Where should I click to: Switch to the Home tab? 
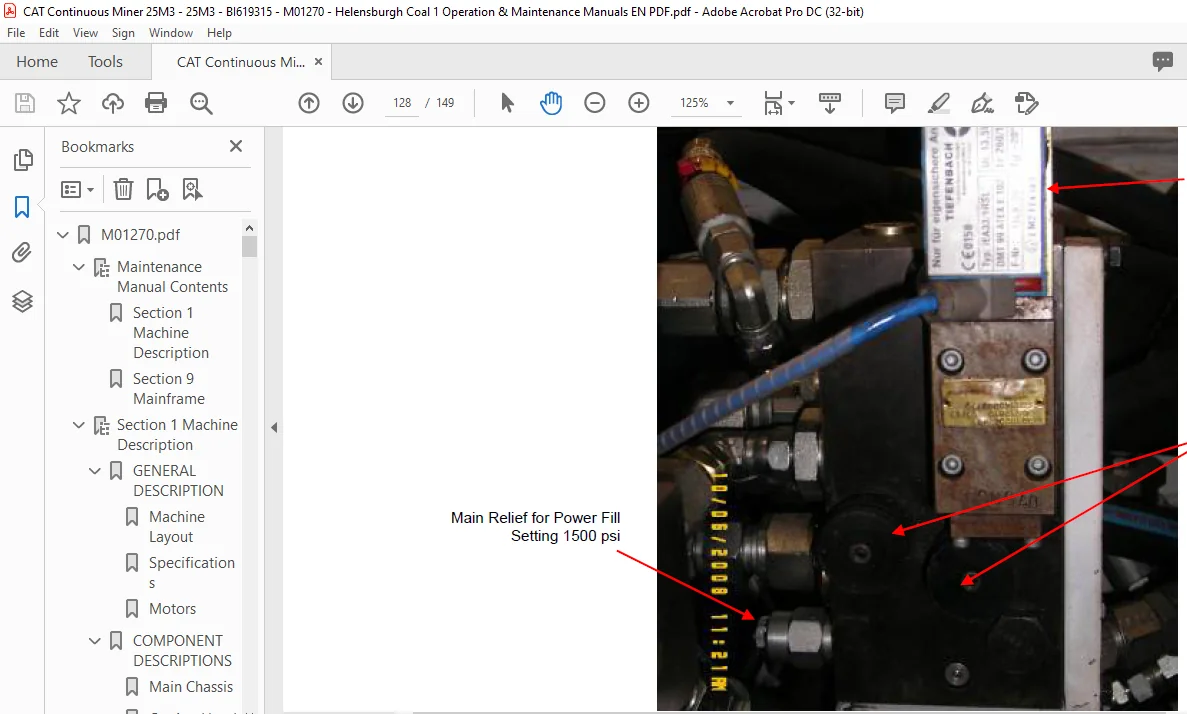tap(37, 61)
